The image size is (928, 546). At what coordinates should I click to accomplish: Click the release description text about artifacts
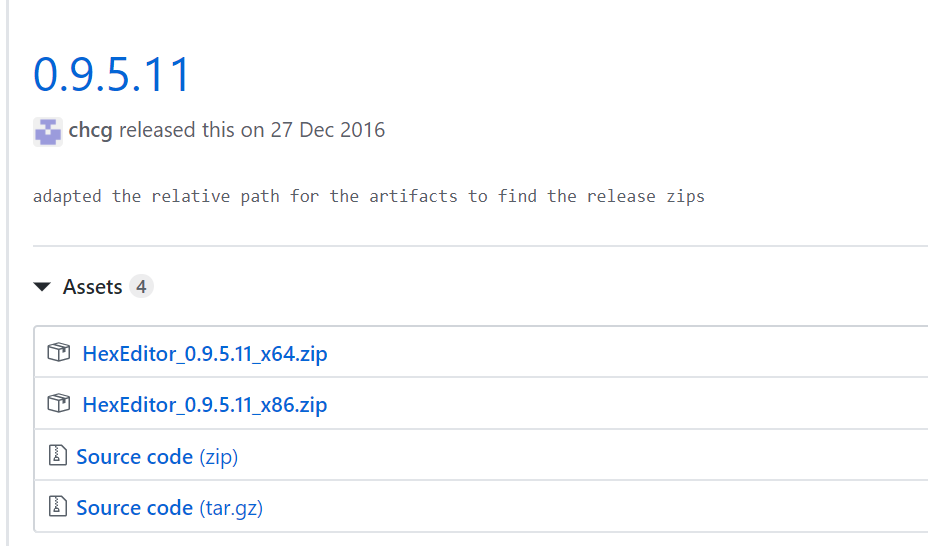click(369, 196)
